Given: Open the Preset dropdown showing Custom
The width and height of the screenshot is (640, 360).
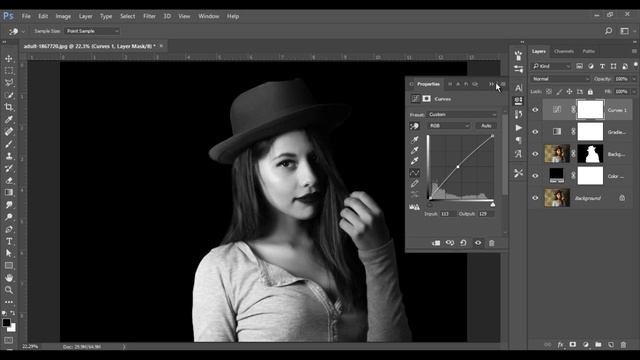Looking at the screenshot, I should click(462, 115).
